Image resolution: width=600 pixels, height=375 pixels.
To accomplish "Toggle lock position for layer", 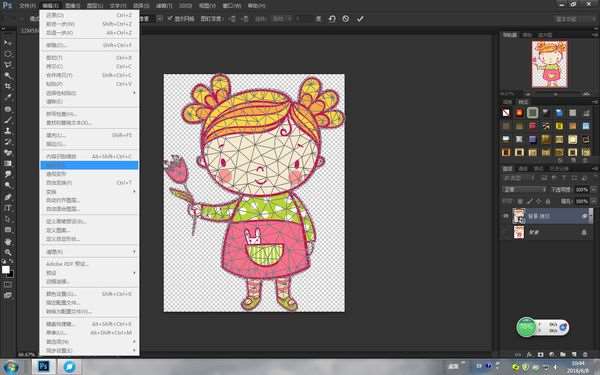I will (539, 201).
